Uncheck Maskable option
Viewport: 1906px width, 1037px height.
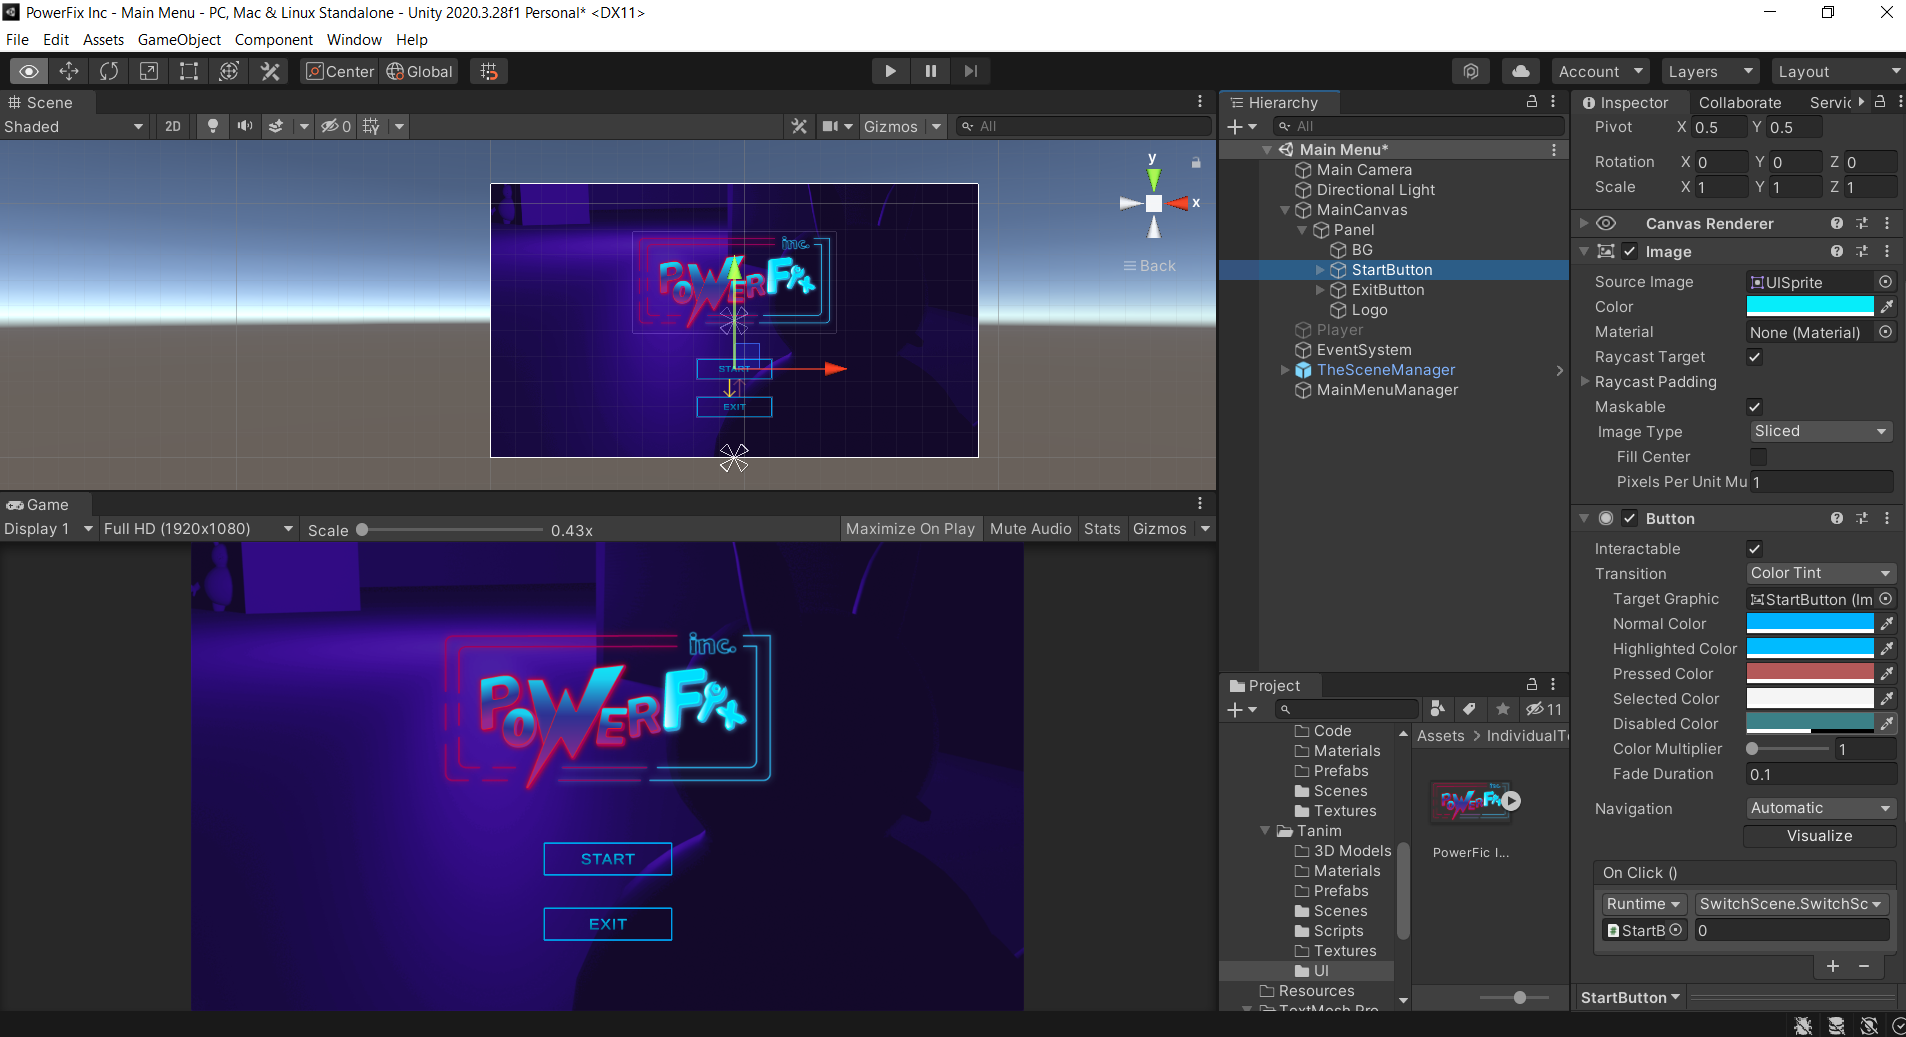1755,407
